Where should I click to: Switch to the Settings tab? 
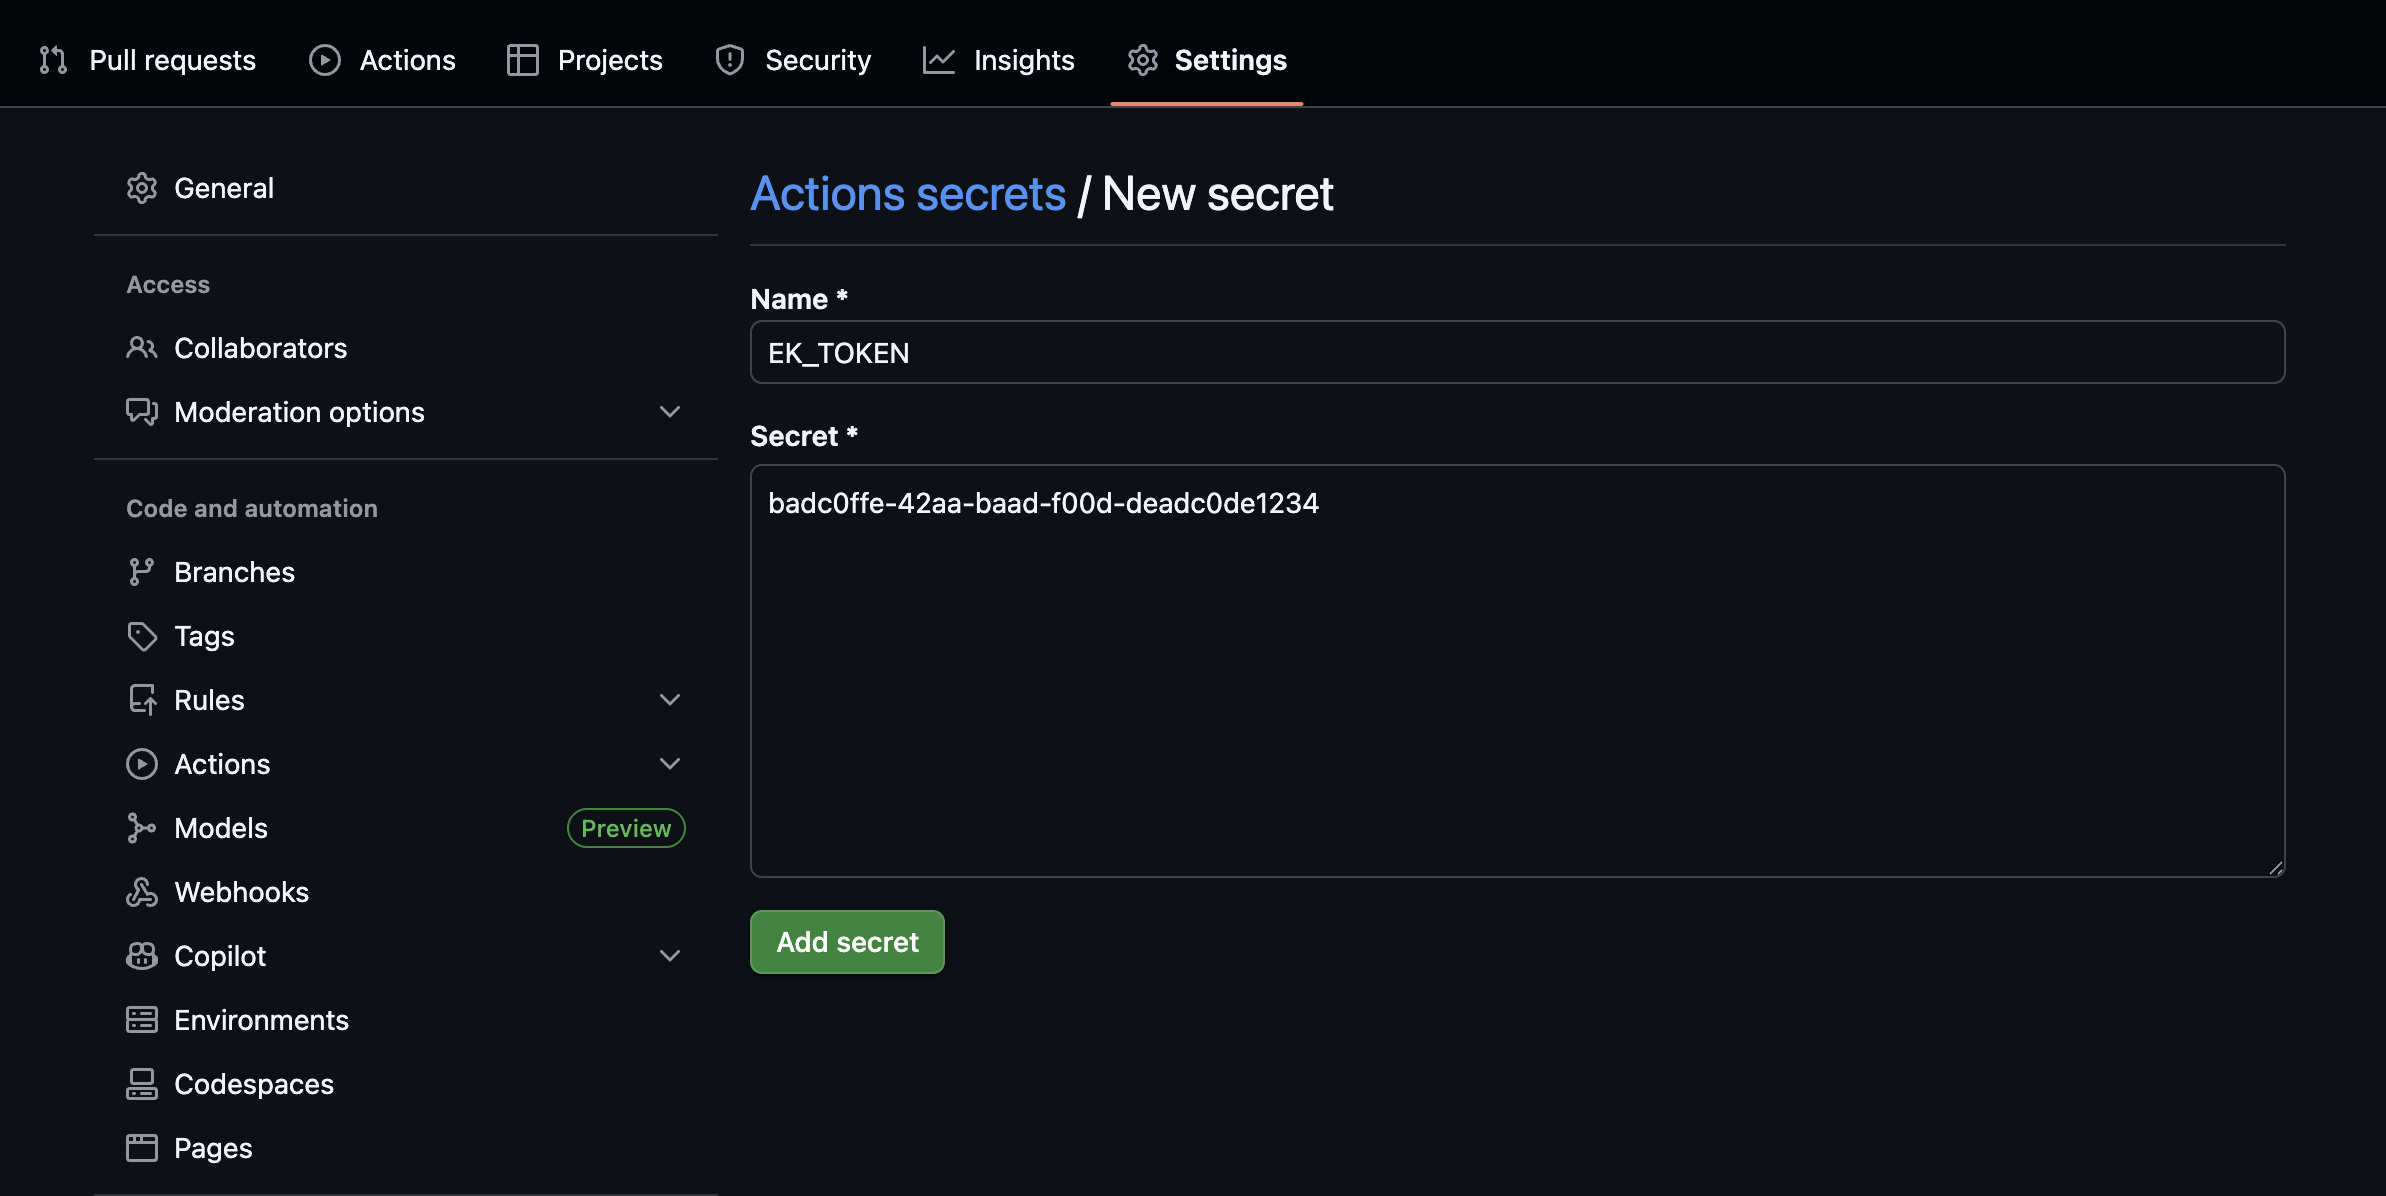[x=1231, y=60]
